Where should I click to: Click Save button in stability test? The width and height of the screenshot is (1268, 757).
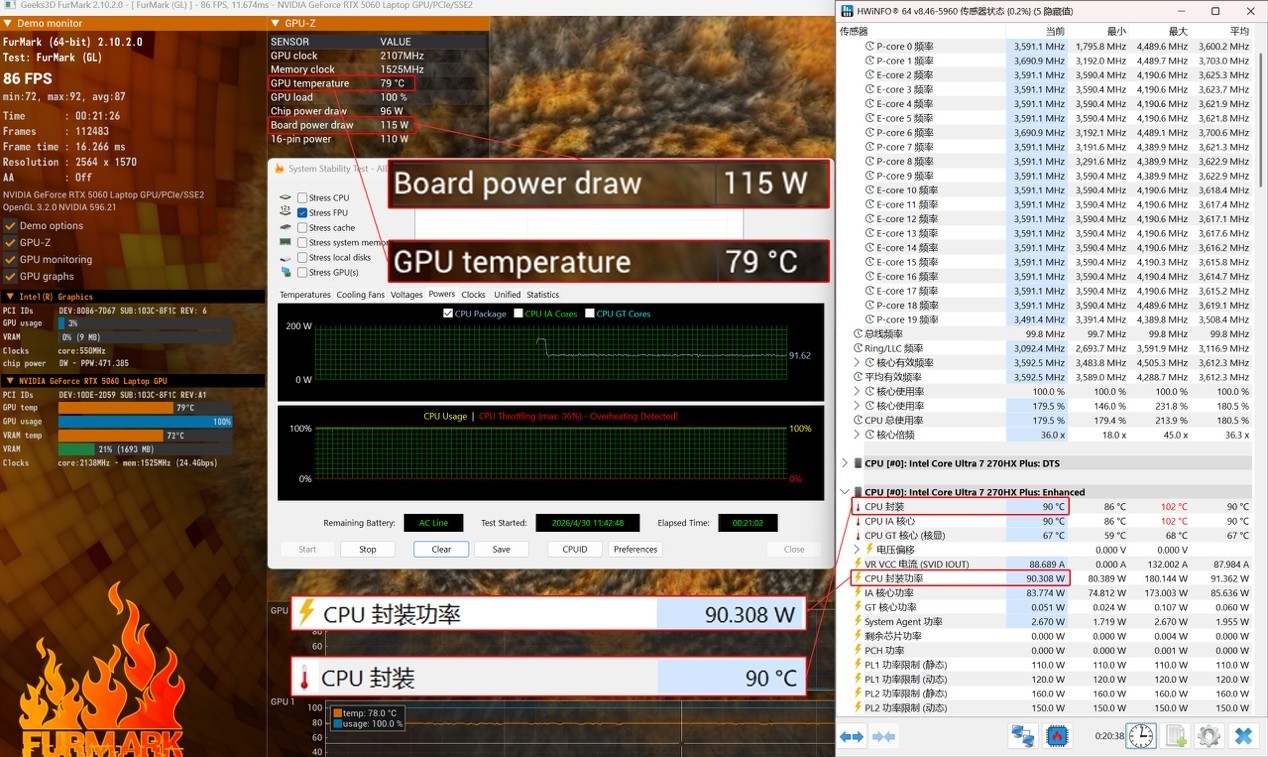501,549
